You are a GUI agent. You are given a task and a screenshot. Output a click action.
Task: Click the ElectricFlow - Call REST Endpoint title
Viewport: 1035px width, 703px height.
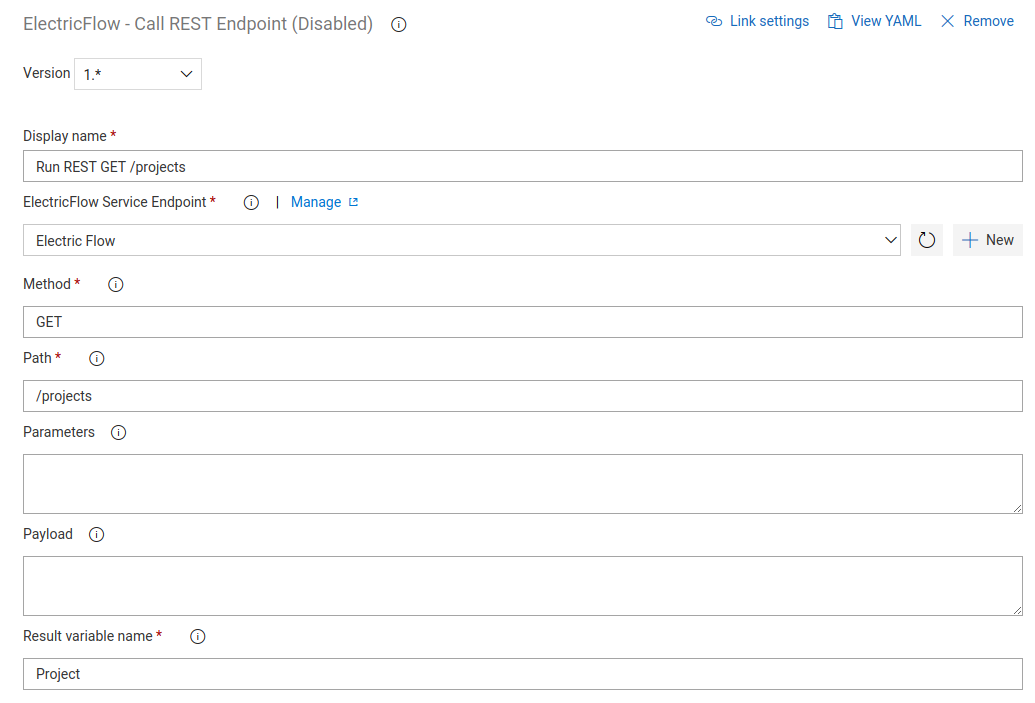(x=198, y=24)
